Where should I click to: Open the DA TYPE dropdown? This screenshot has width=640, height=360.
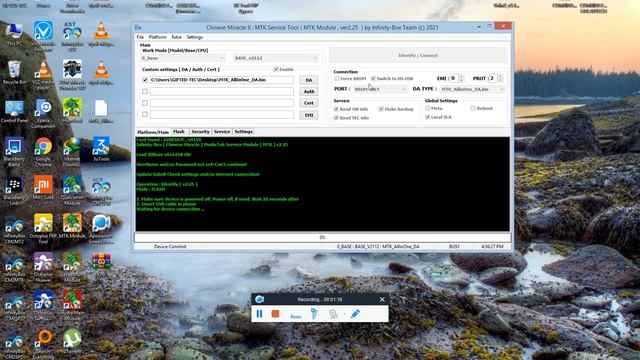pos(472,89)
